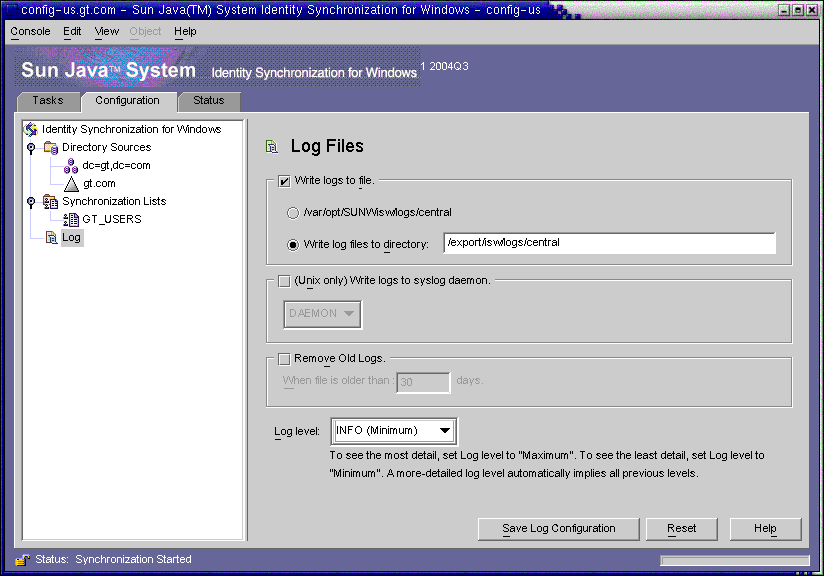
Task: Collapse the Directory Sources tree node
Action: 31,148
